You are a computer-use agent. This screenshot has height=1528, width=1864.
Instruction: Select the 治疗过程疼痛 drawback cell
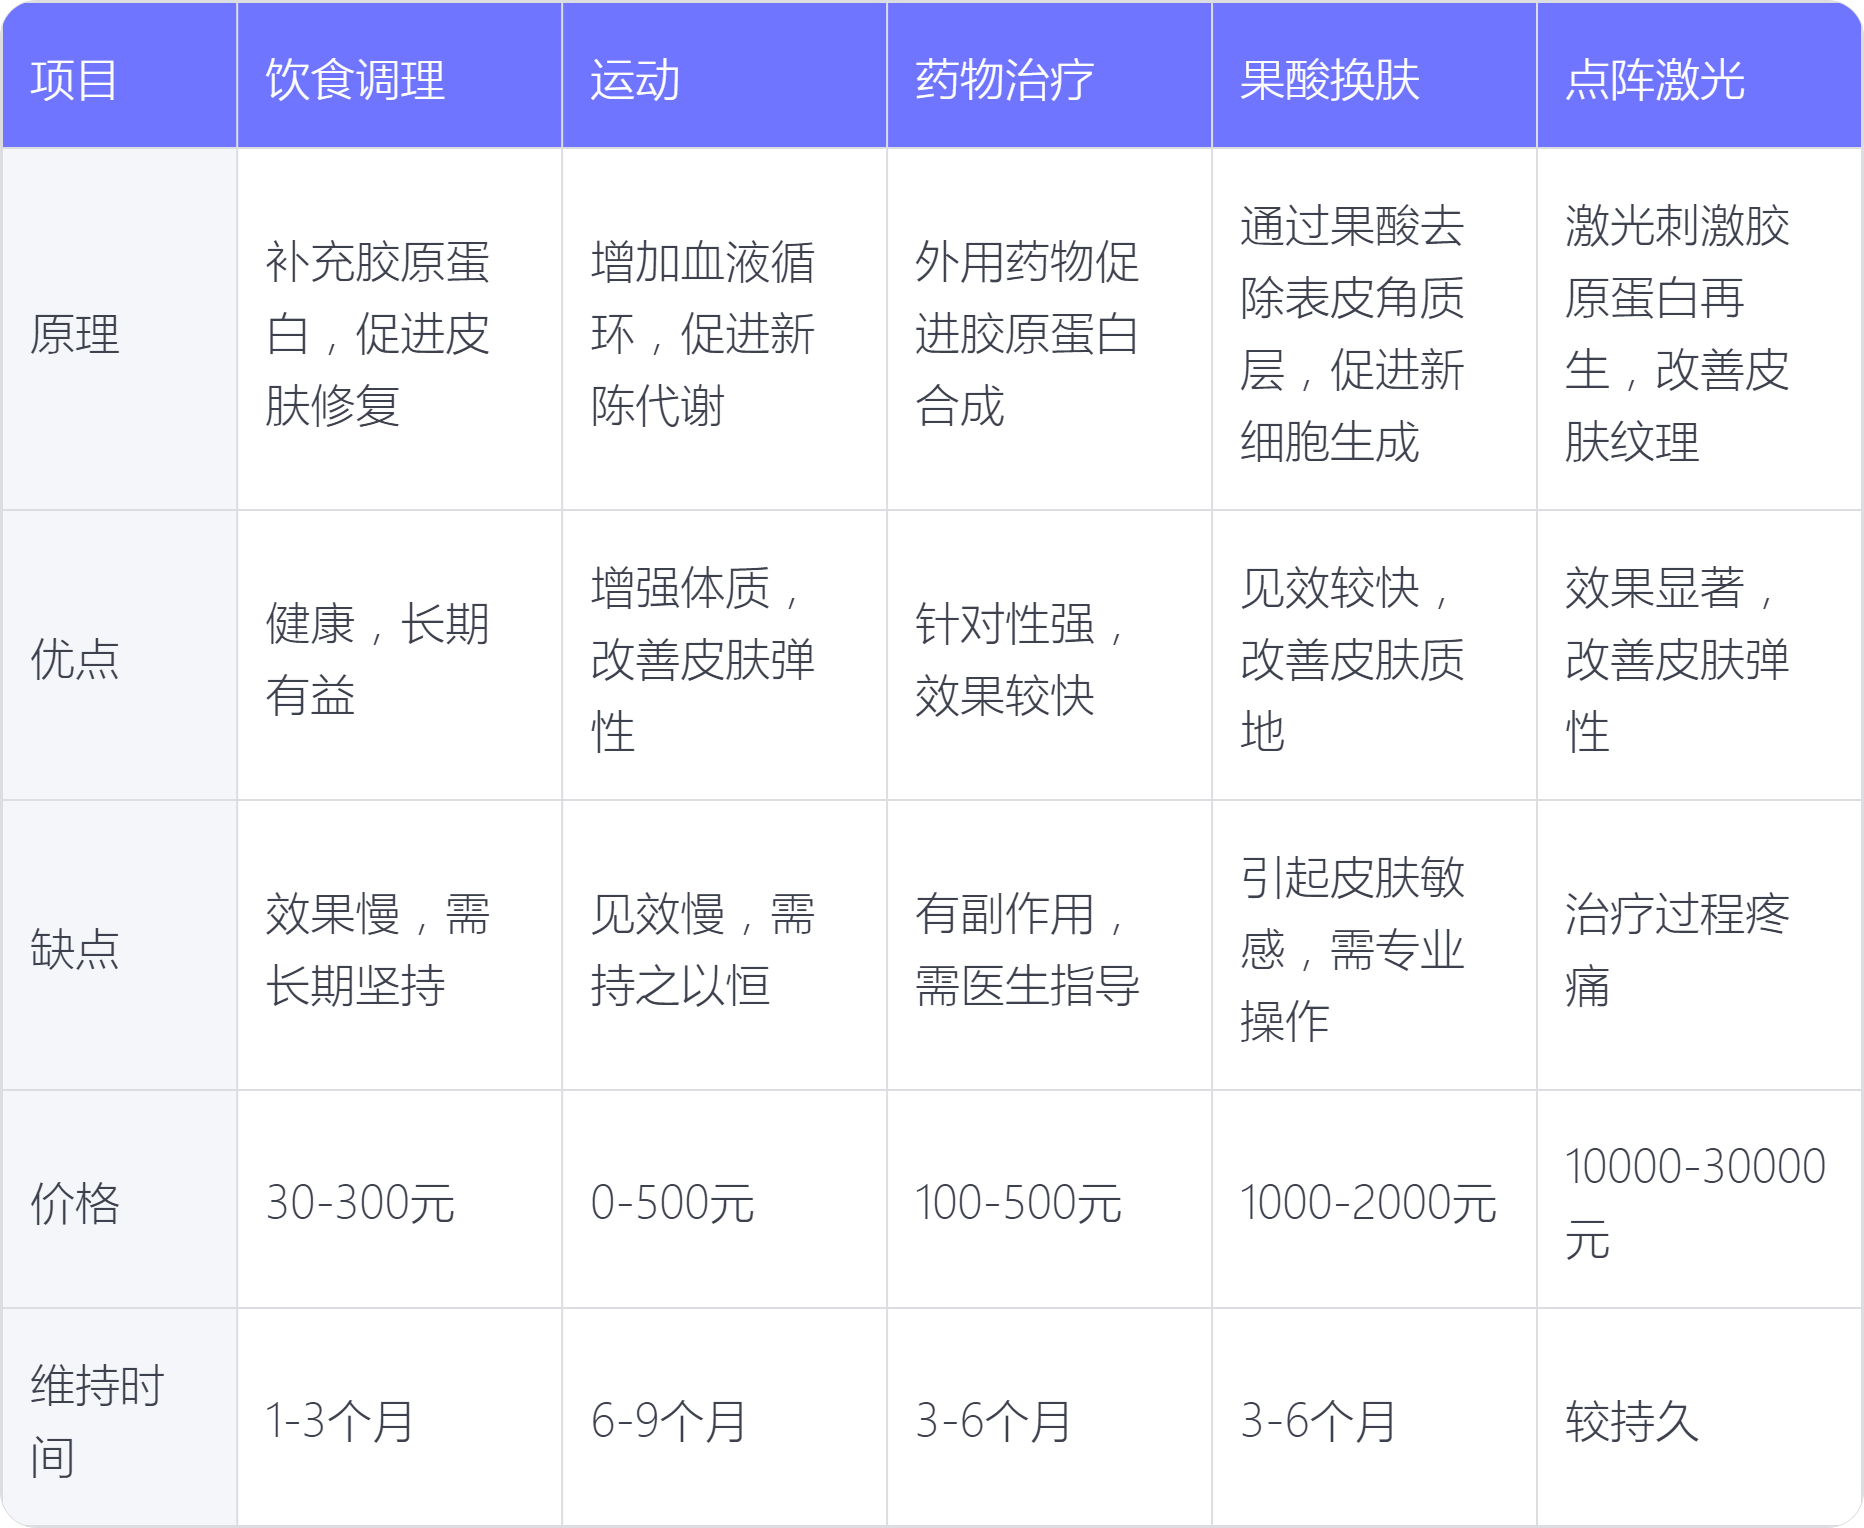coord(1677,949)
